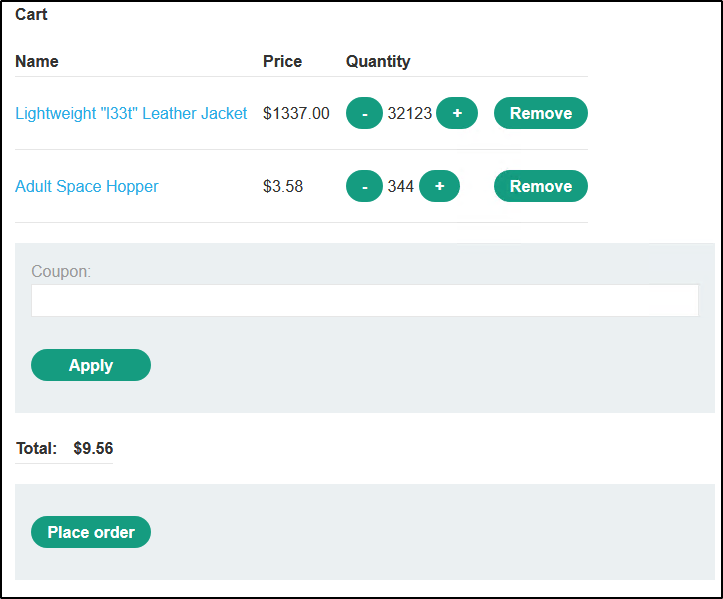
Task: Decrease the Leather Jacket quantity with minus
Action: click(364, 113)
